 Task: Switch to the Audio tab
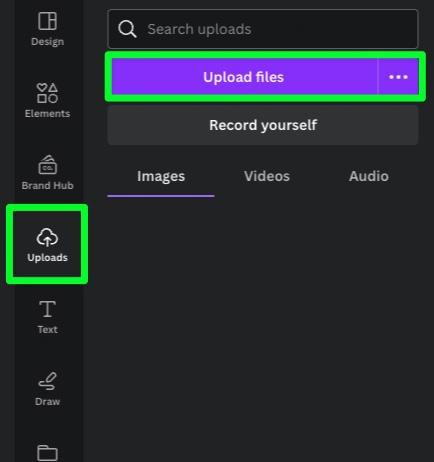369,176
